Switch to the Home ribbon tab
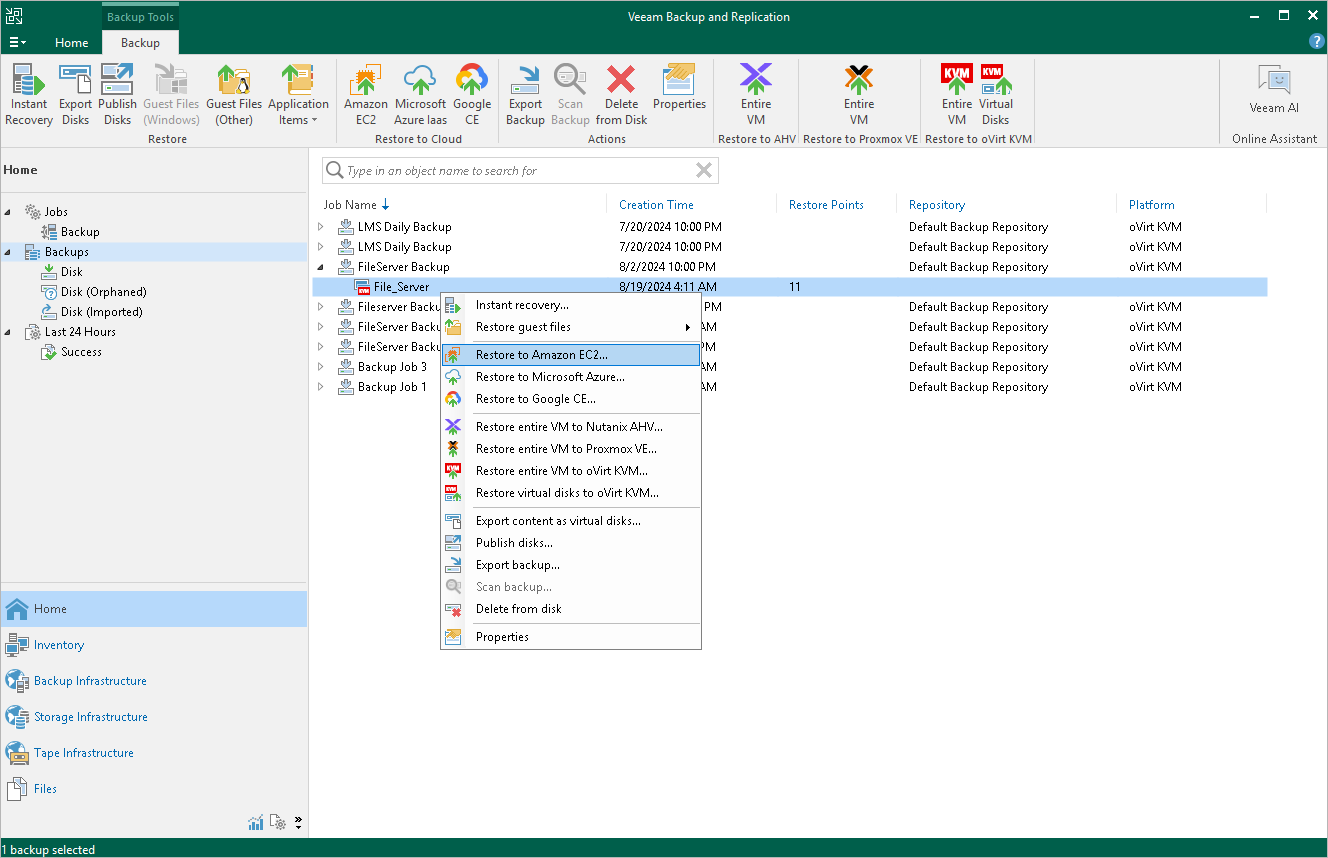Screen dimensions: 1328x858 72,43
